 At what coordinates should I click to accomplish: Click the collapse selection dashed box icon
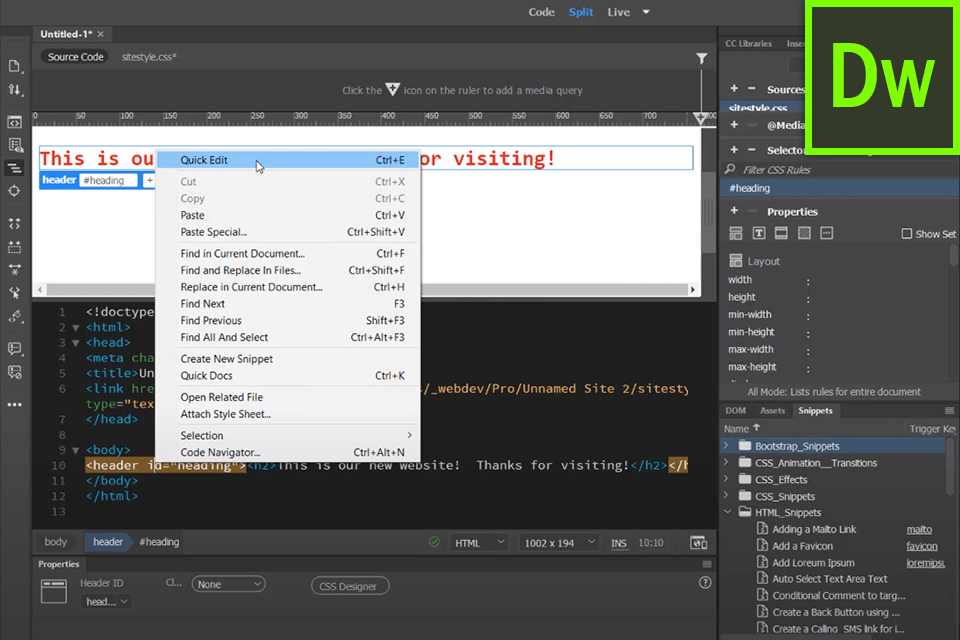coord(14,247)
